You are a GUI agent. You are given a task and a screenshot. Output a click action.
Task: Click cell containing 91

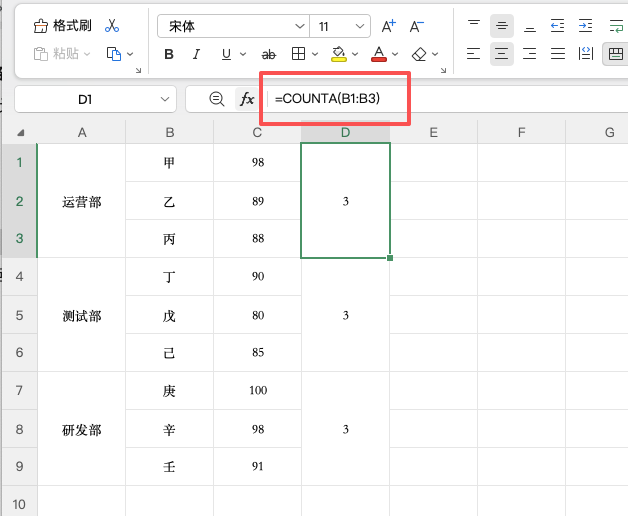pos(258,466)
